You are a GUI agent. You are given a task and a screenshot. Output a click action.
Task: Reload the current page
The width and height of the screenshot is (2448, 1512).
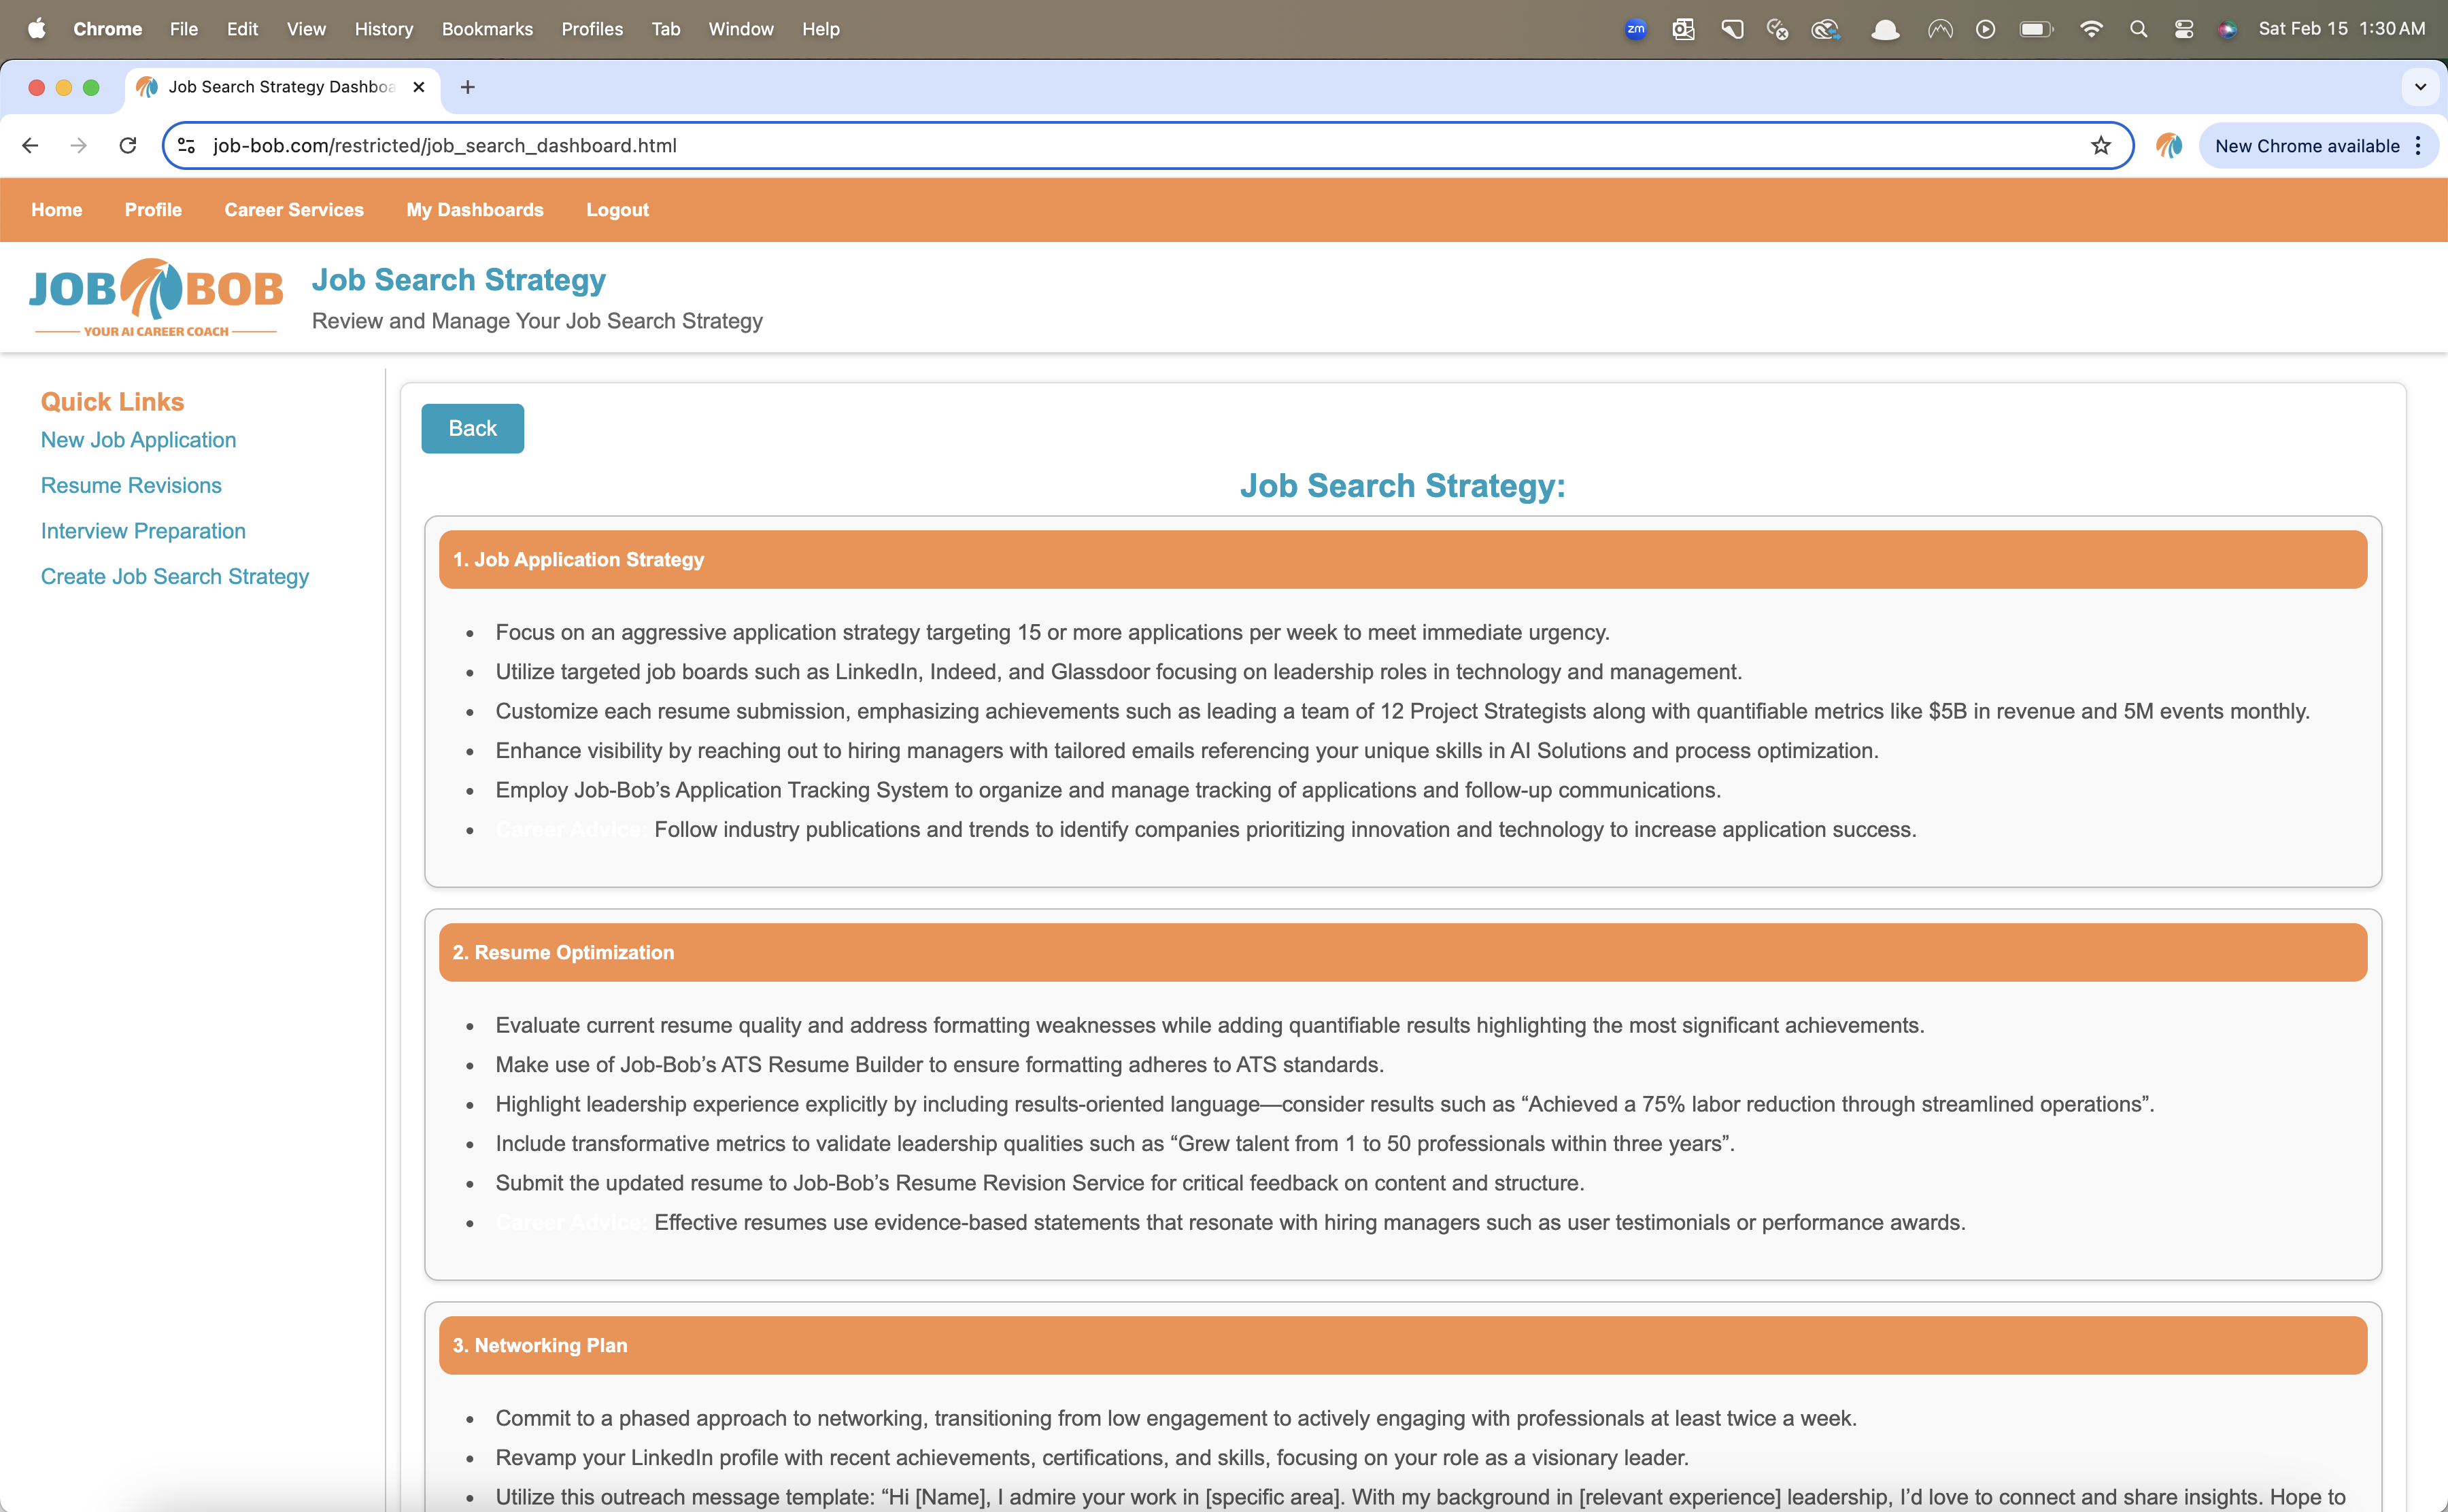[127, 146]
